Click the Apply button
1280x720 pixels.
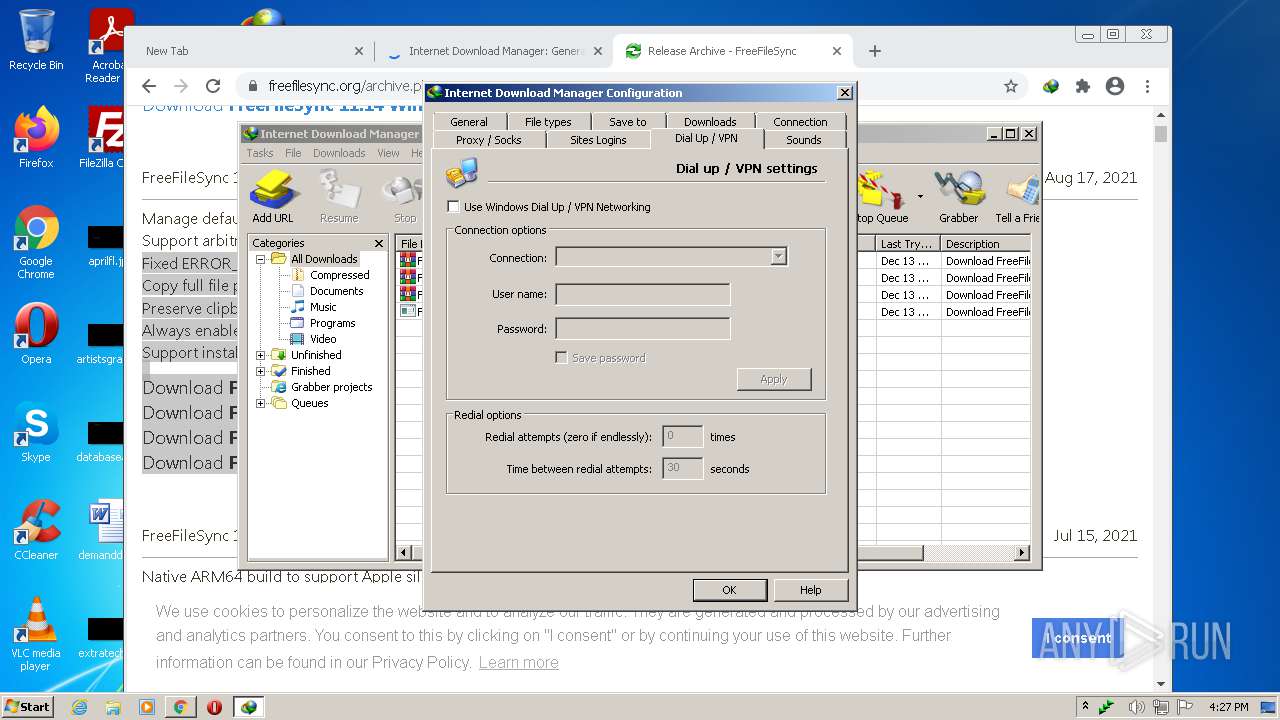coord(774,379)
